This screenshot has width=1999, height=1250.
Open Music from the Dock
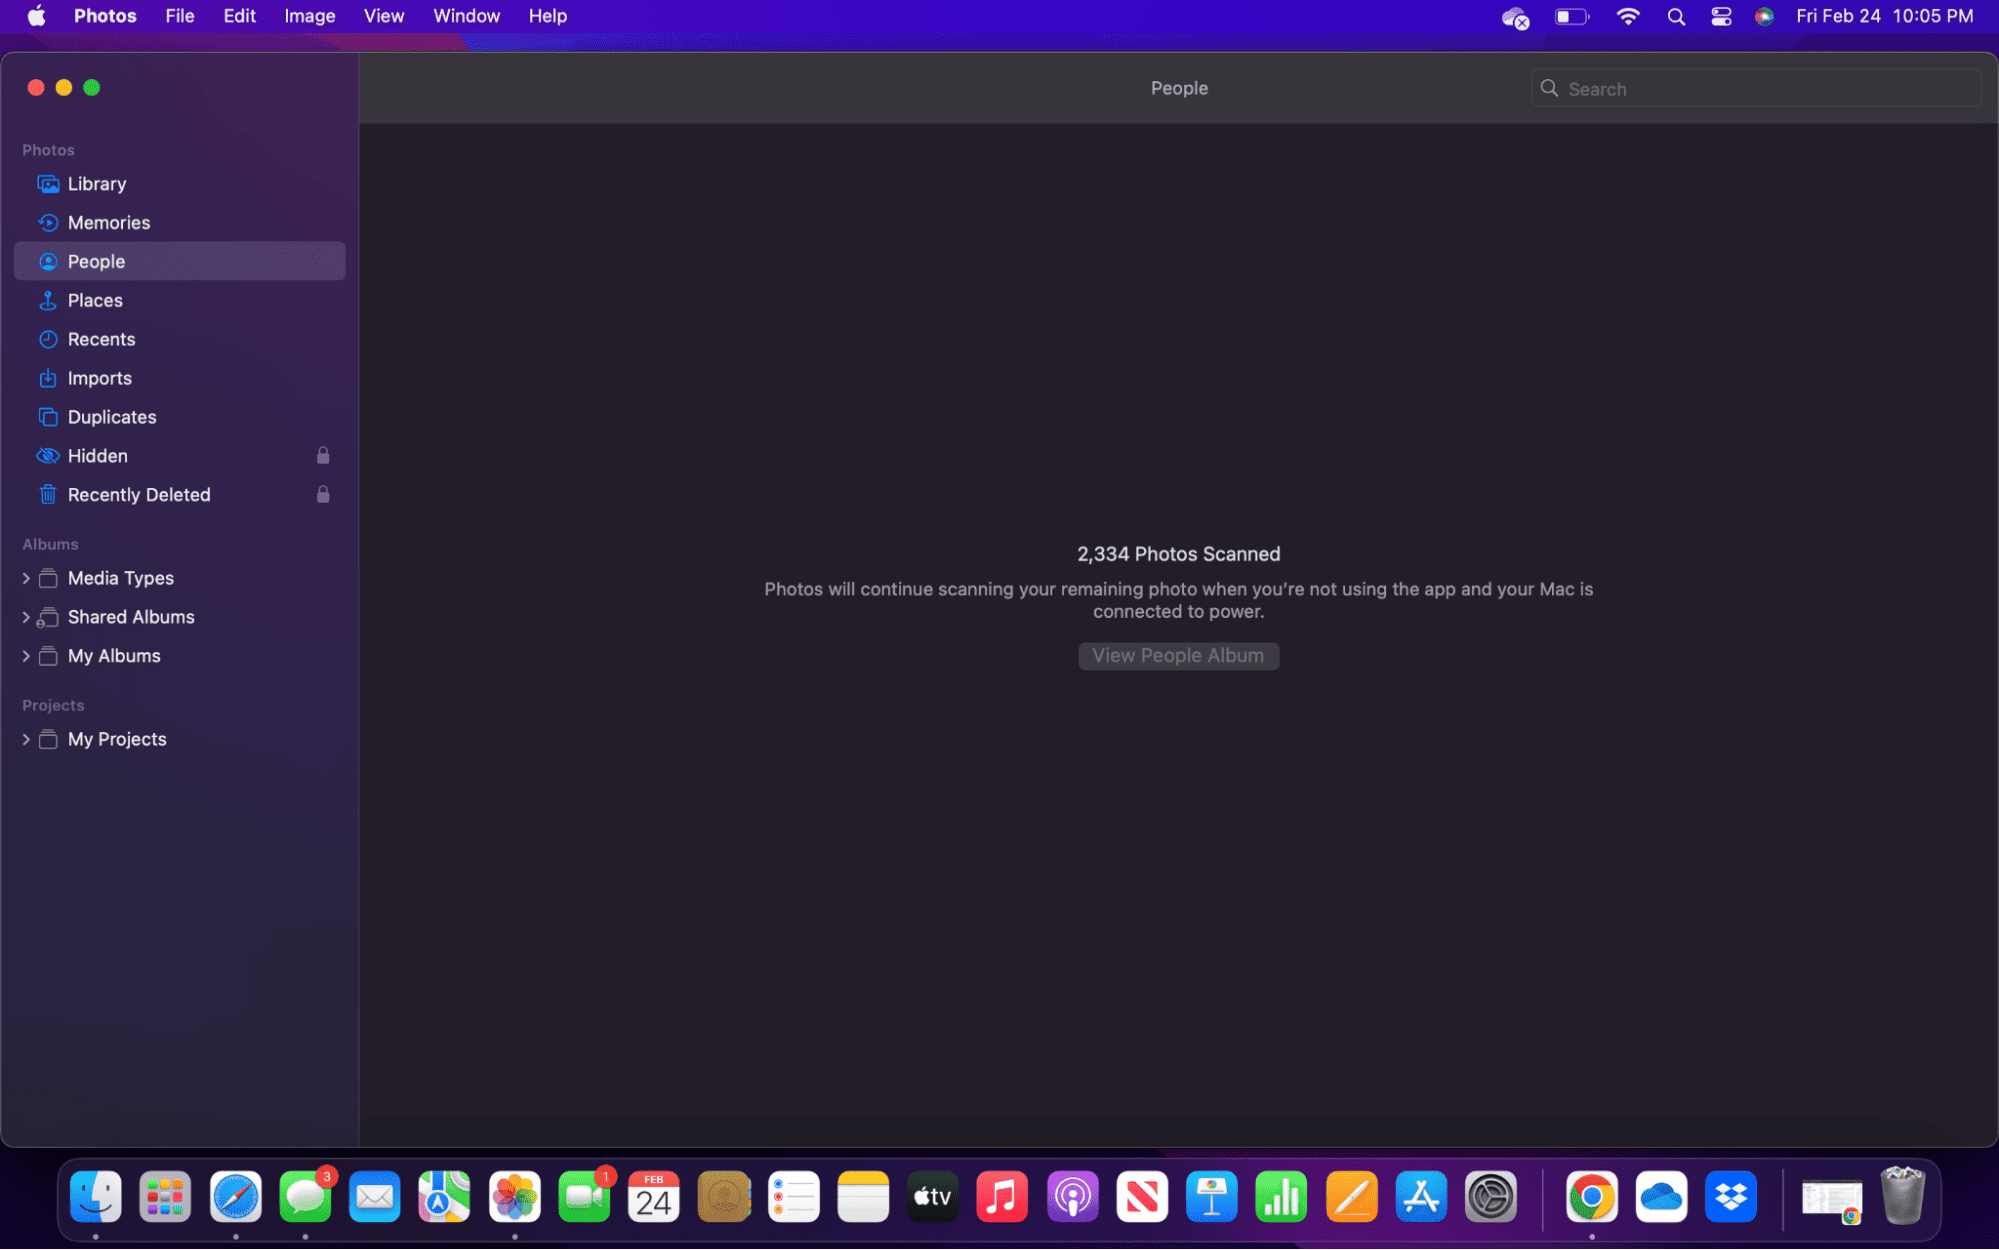pos(1002,1197)
